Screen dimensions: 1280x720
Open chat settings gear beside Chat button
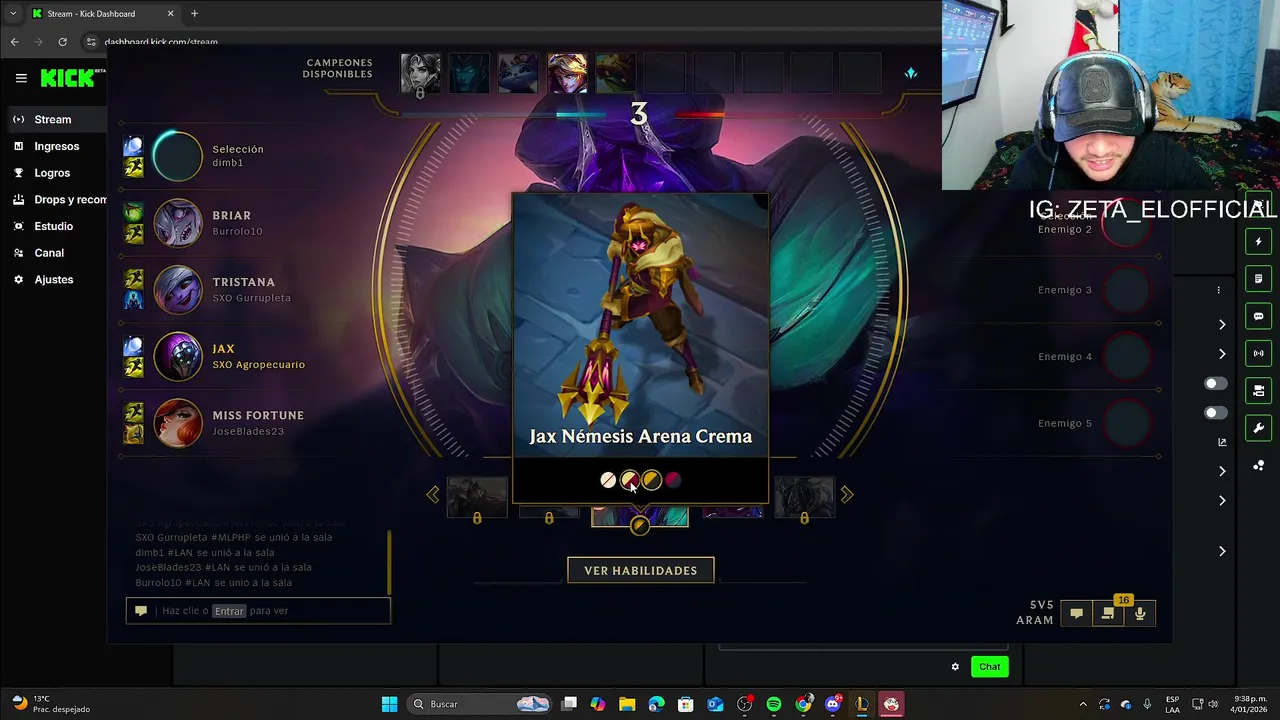[955, 667]
